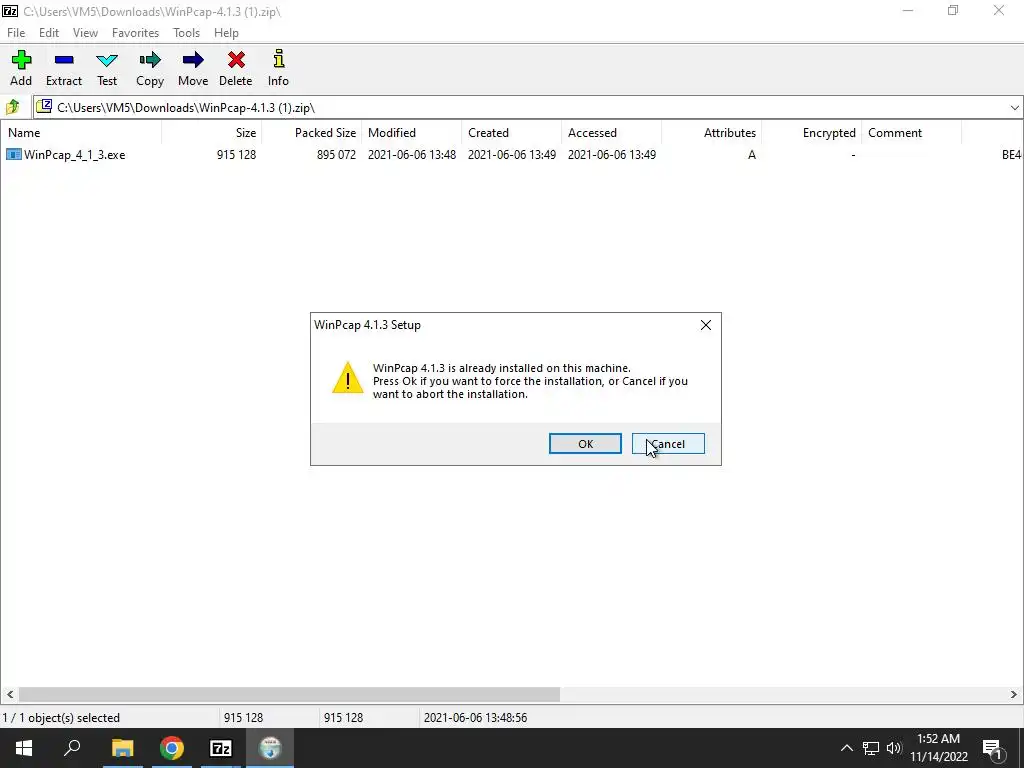1024x768 pixels.
Task: Open the Tools menu
Action: [186, 33]
